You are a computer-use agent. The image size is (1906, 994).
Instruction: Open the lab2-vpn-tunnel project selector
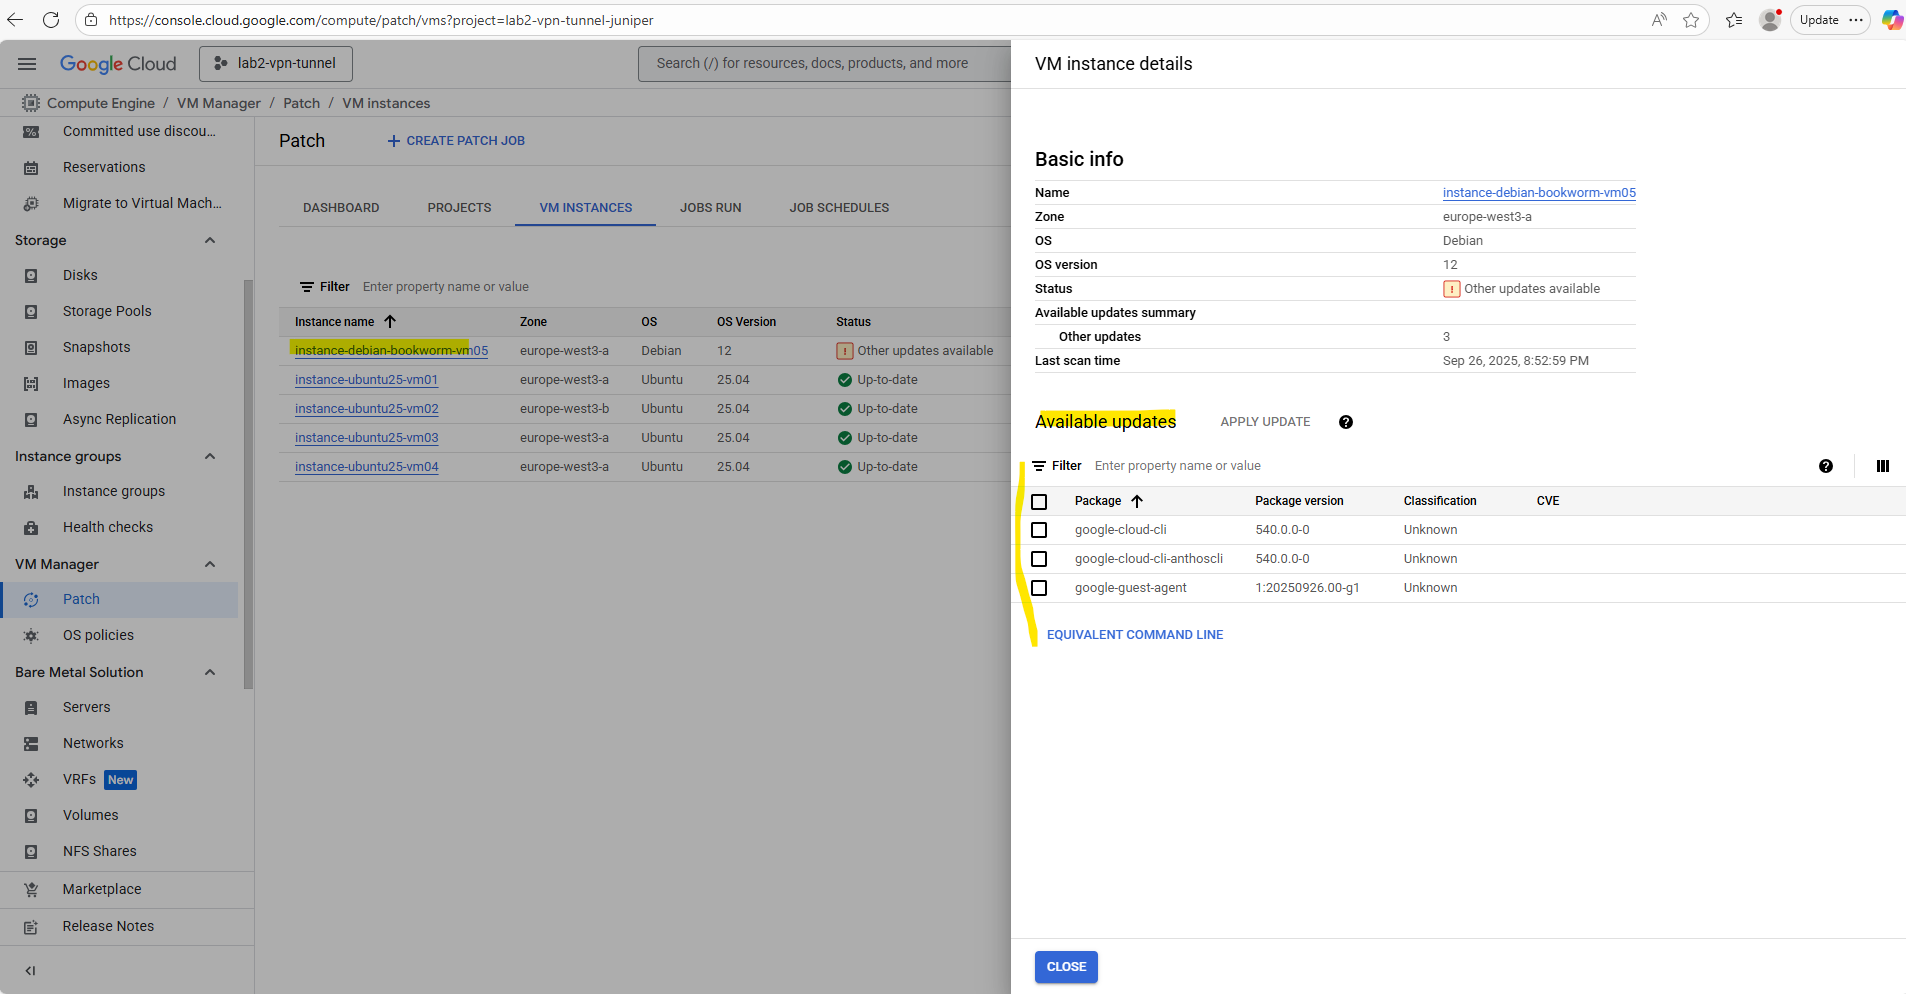point(276,64)
